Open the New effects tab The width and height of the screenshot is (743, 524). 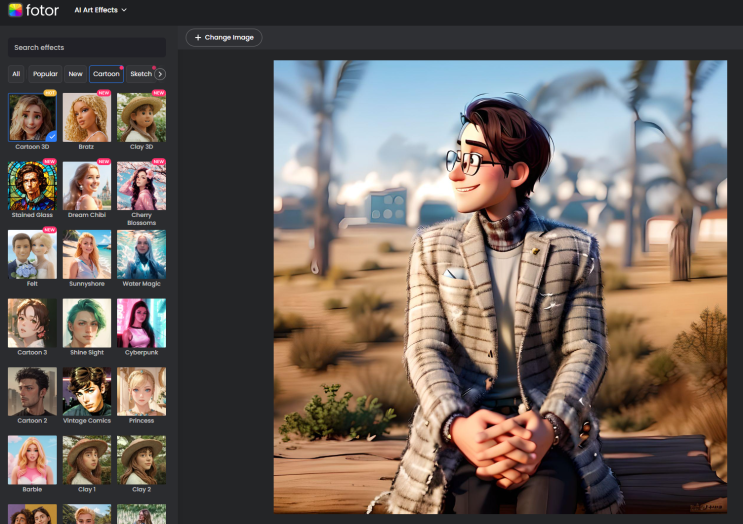click(76, 74)
